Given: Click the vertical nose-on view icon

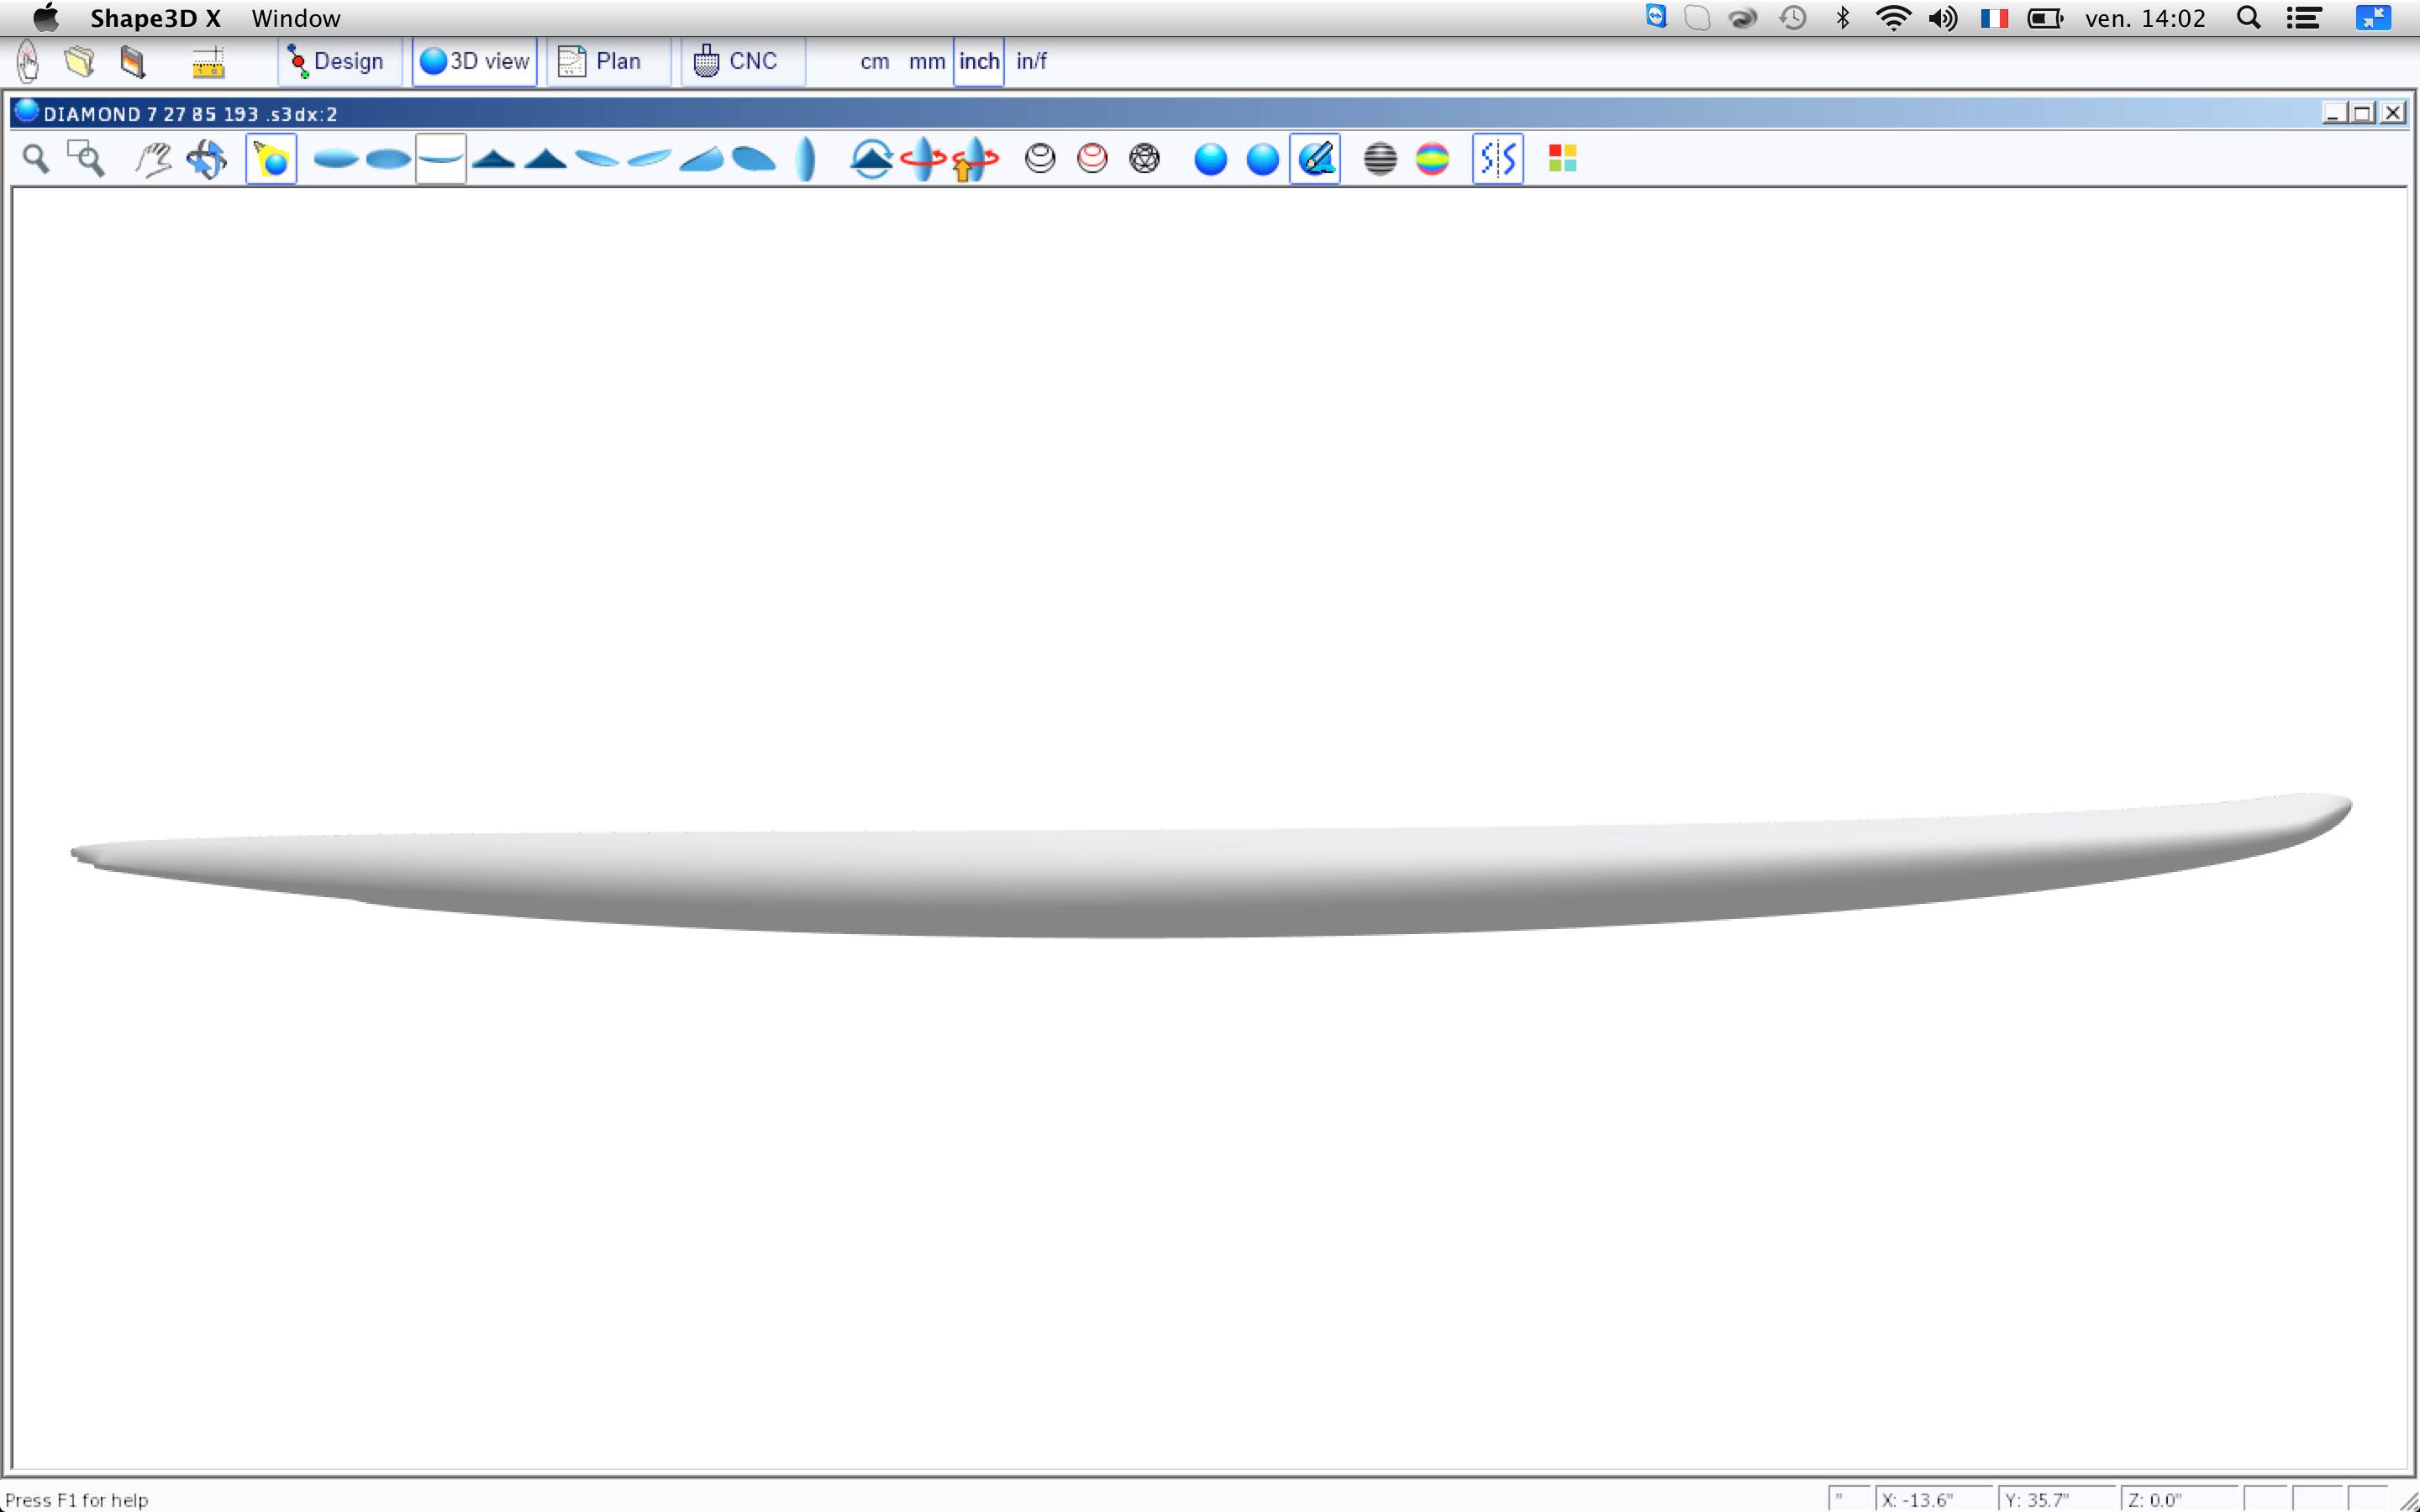Looking at the screenshot, I should pos(806,159).
